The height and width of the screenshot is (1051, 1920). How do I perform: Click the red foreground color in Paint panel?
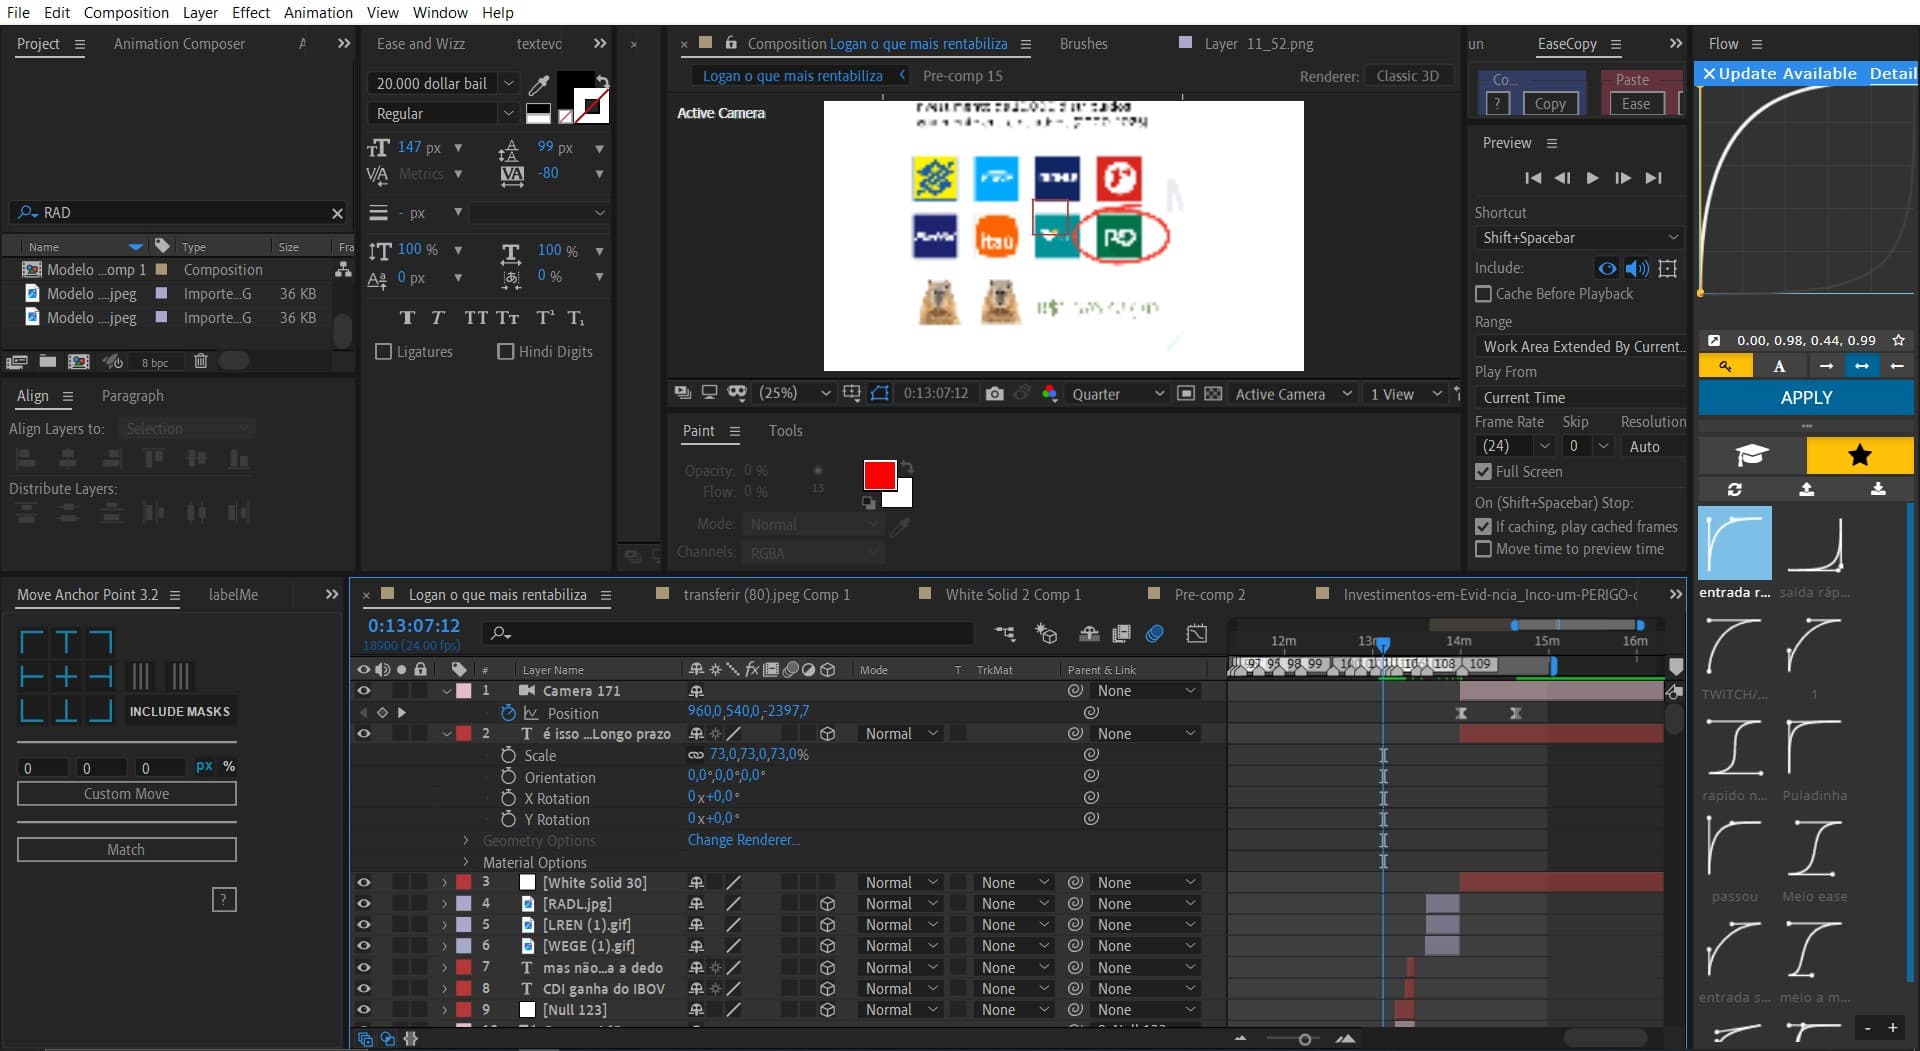point(880,476)
